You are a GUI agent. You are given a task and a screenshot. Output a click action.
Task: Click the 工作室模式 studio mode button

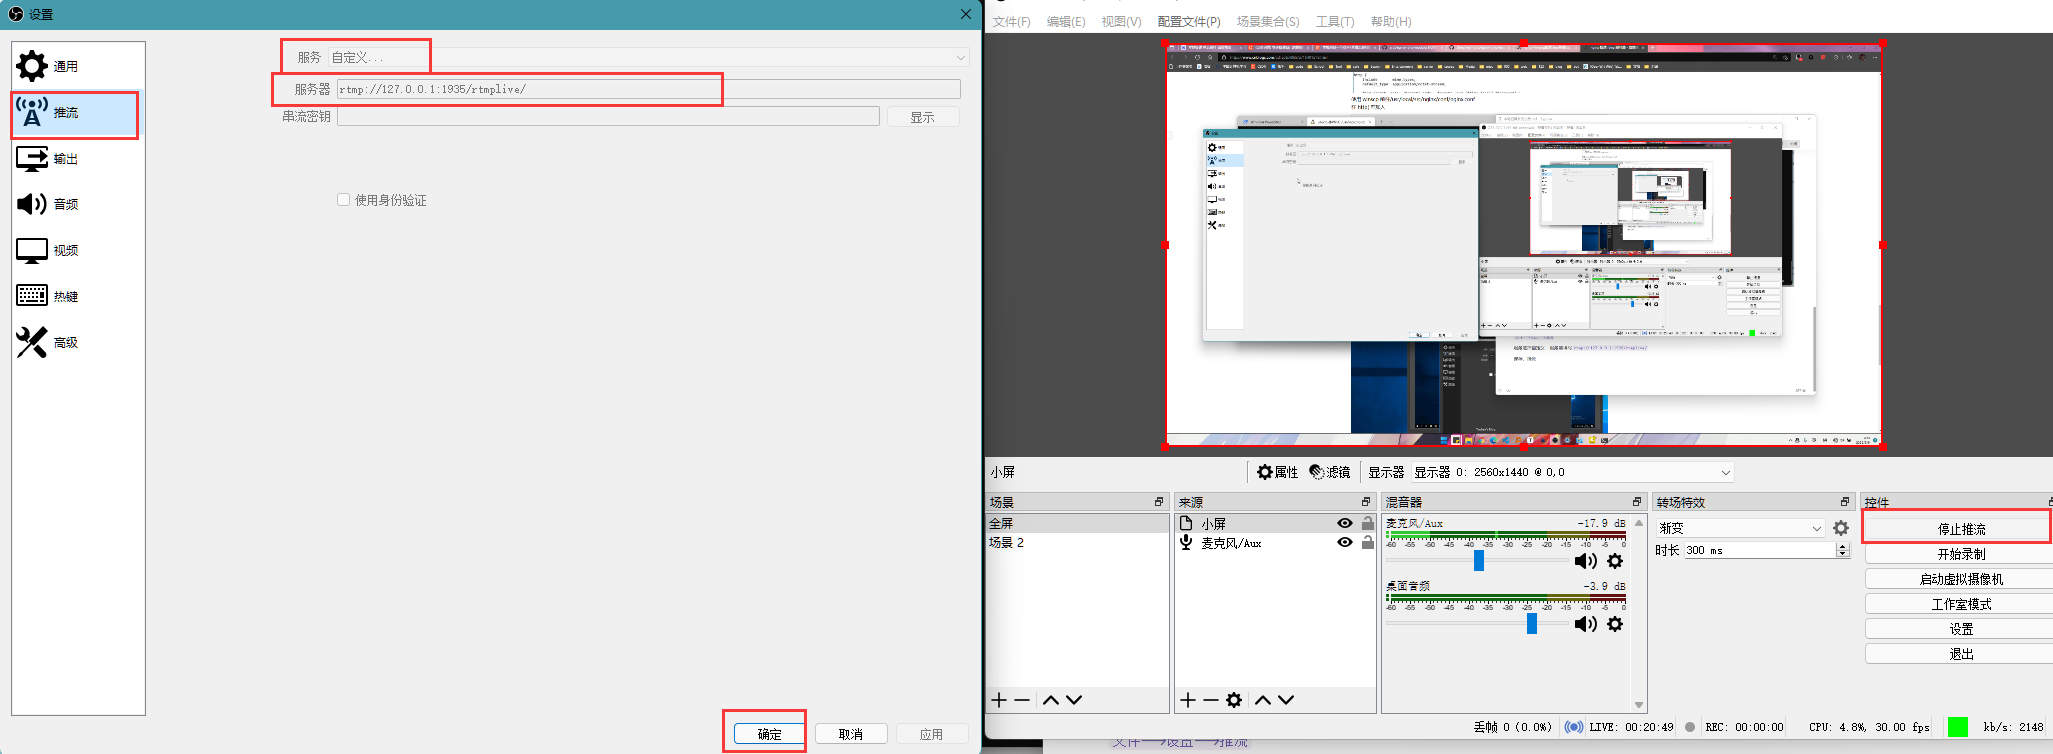coord(1961,604)
